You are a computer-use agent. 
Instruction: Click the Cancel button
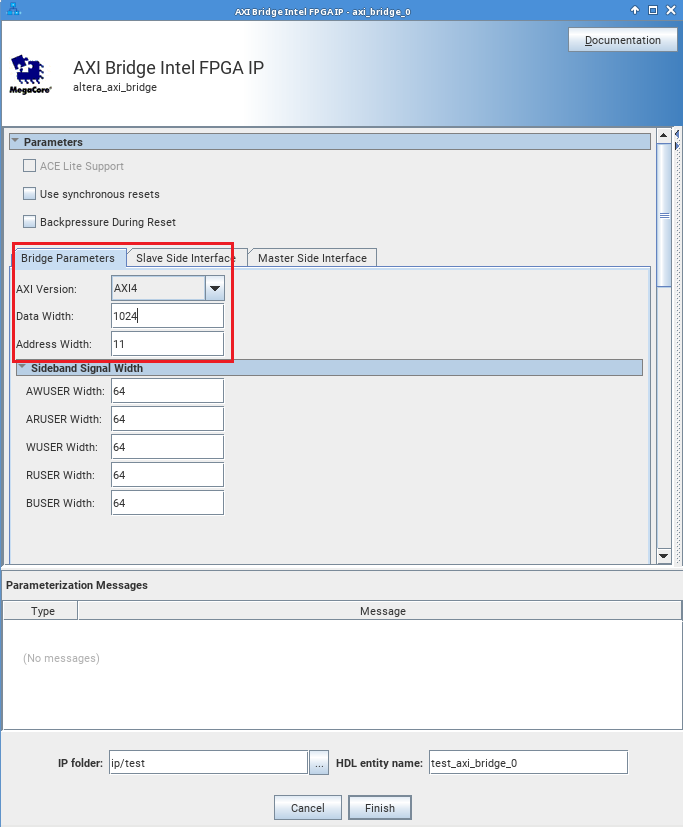tap(307, 807)
